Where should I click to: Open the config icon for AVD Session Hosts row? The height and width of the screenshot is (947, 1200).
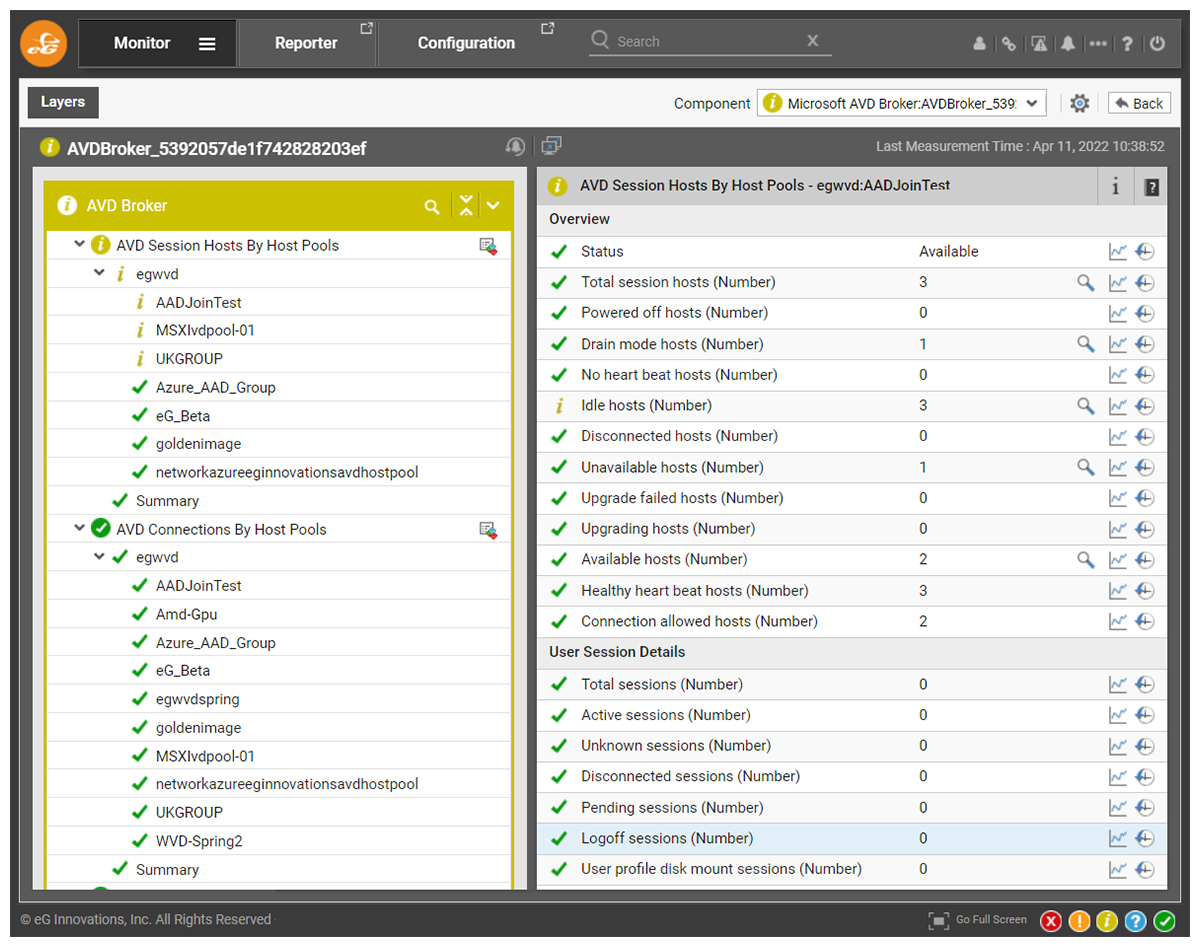(488, 246)
